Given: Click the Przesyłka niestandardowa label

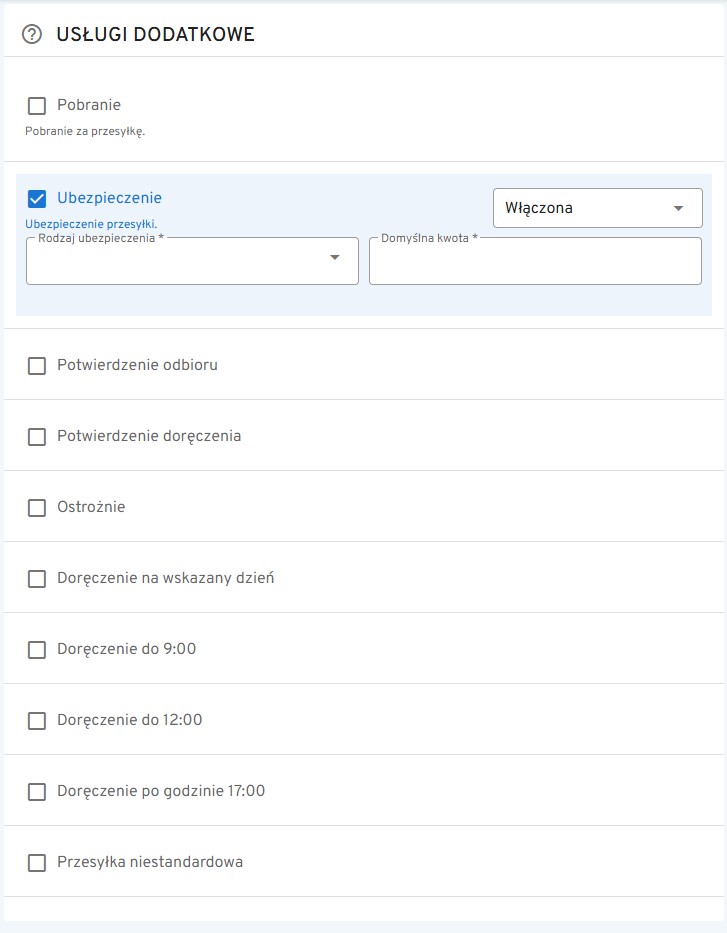Looking at the screenshot, I should pos(150,862).
